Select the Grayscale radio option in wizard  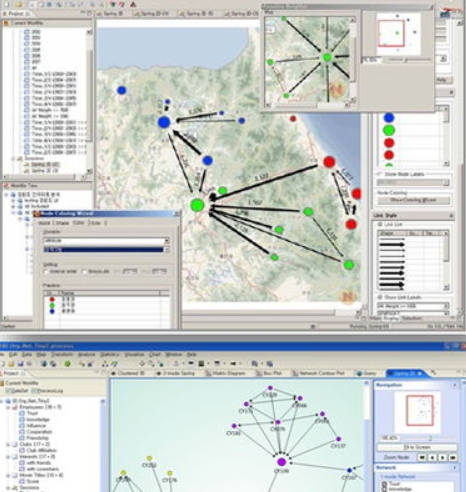pos(85,272)
